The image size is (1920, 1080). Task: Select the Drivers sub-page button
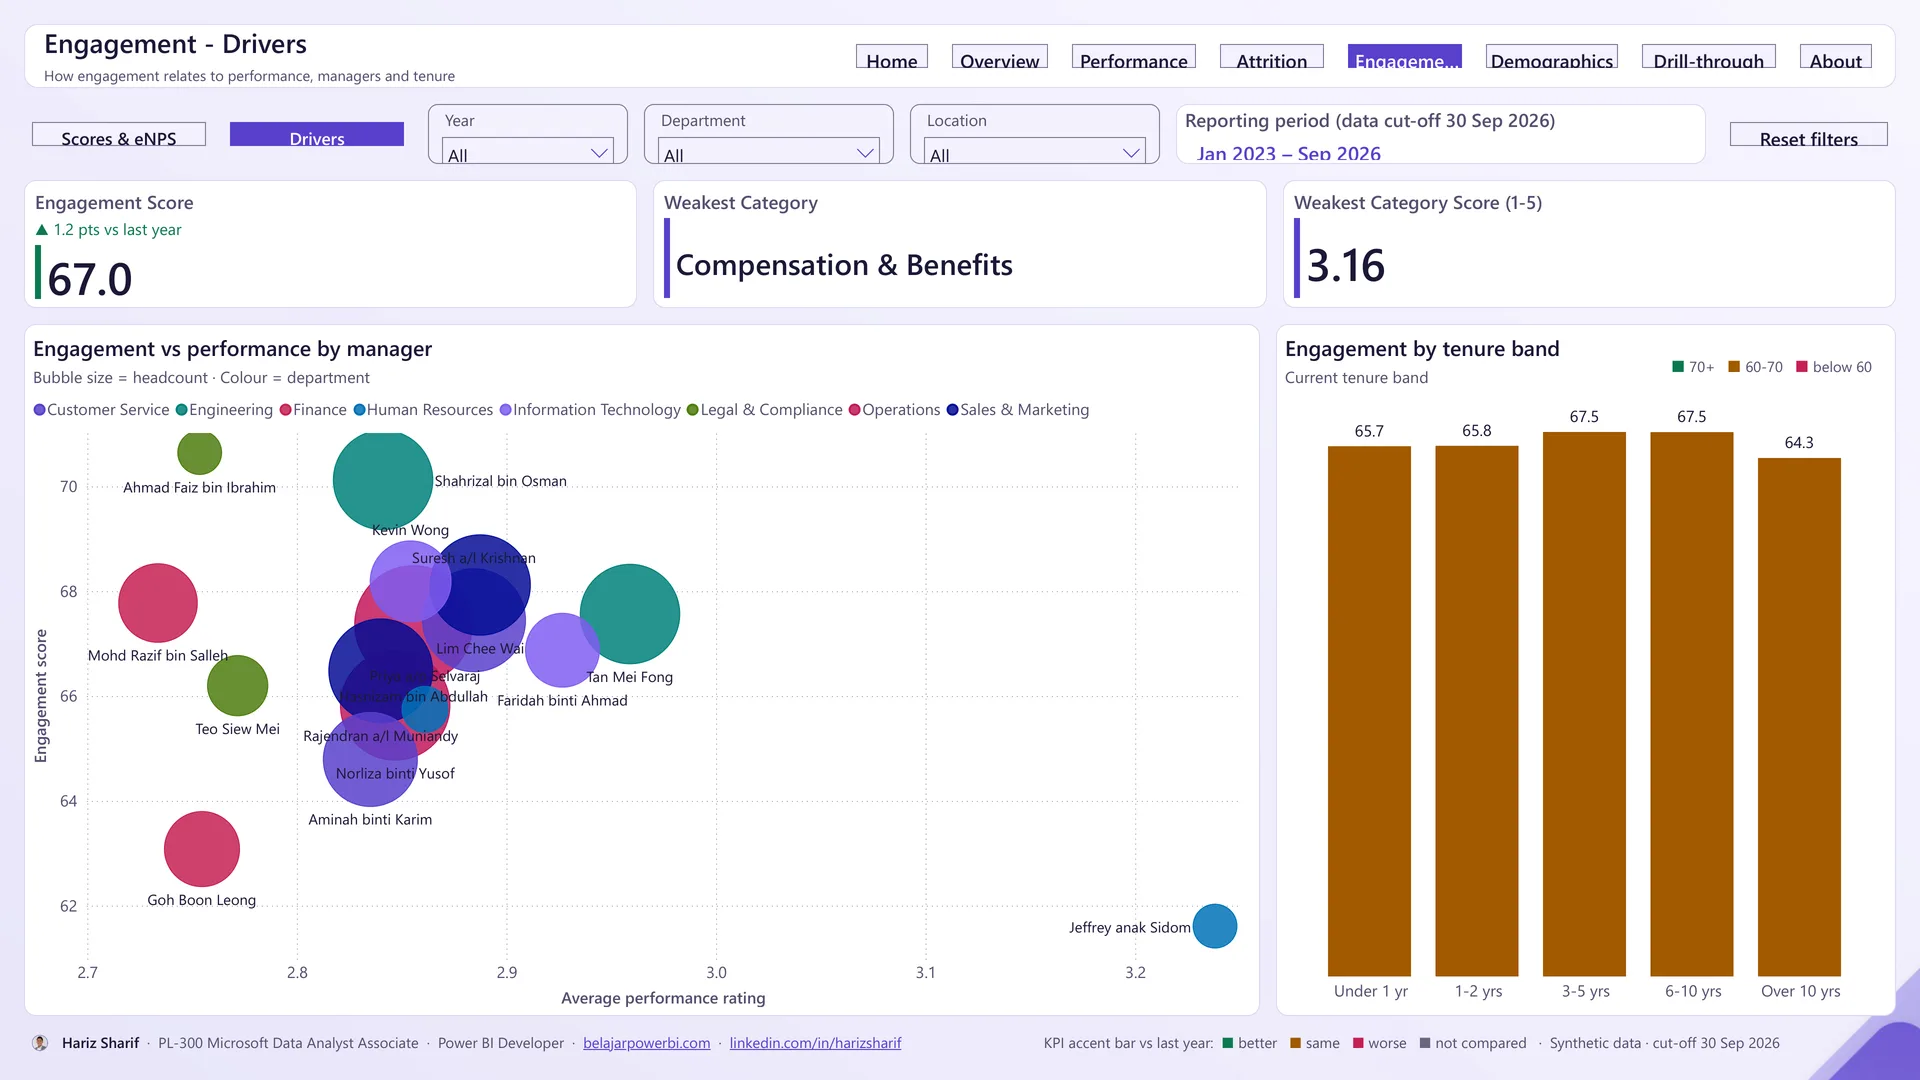[317, 135]
